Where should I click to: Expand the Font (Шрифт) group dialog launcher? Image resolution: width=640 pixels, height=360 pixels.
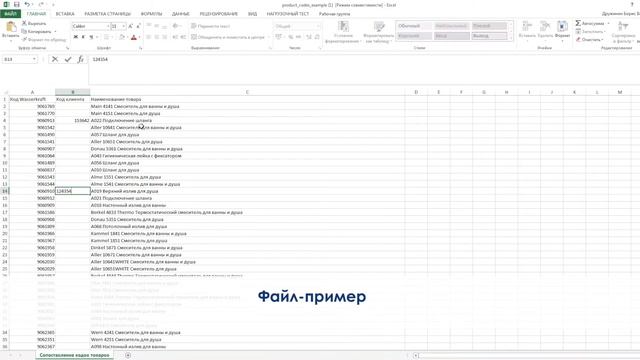click(140, 48)
